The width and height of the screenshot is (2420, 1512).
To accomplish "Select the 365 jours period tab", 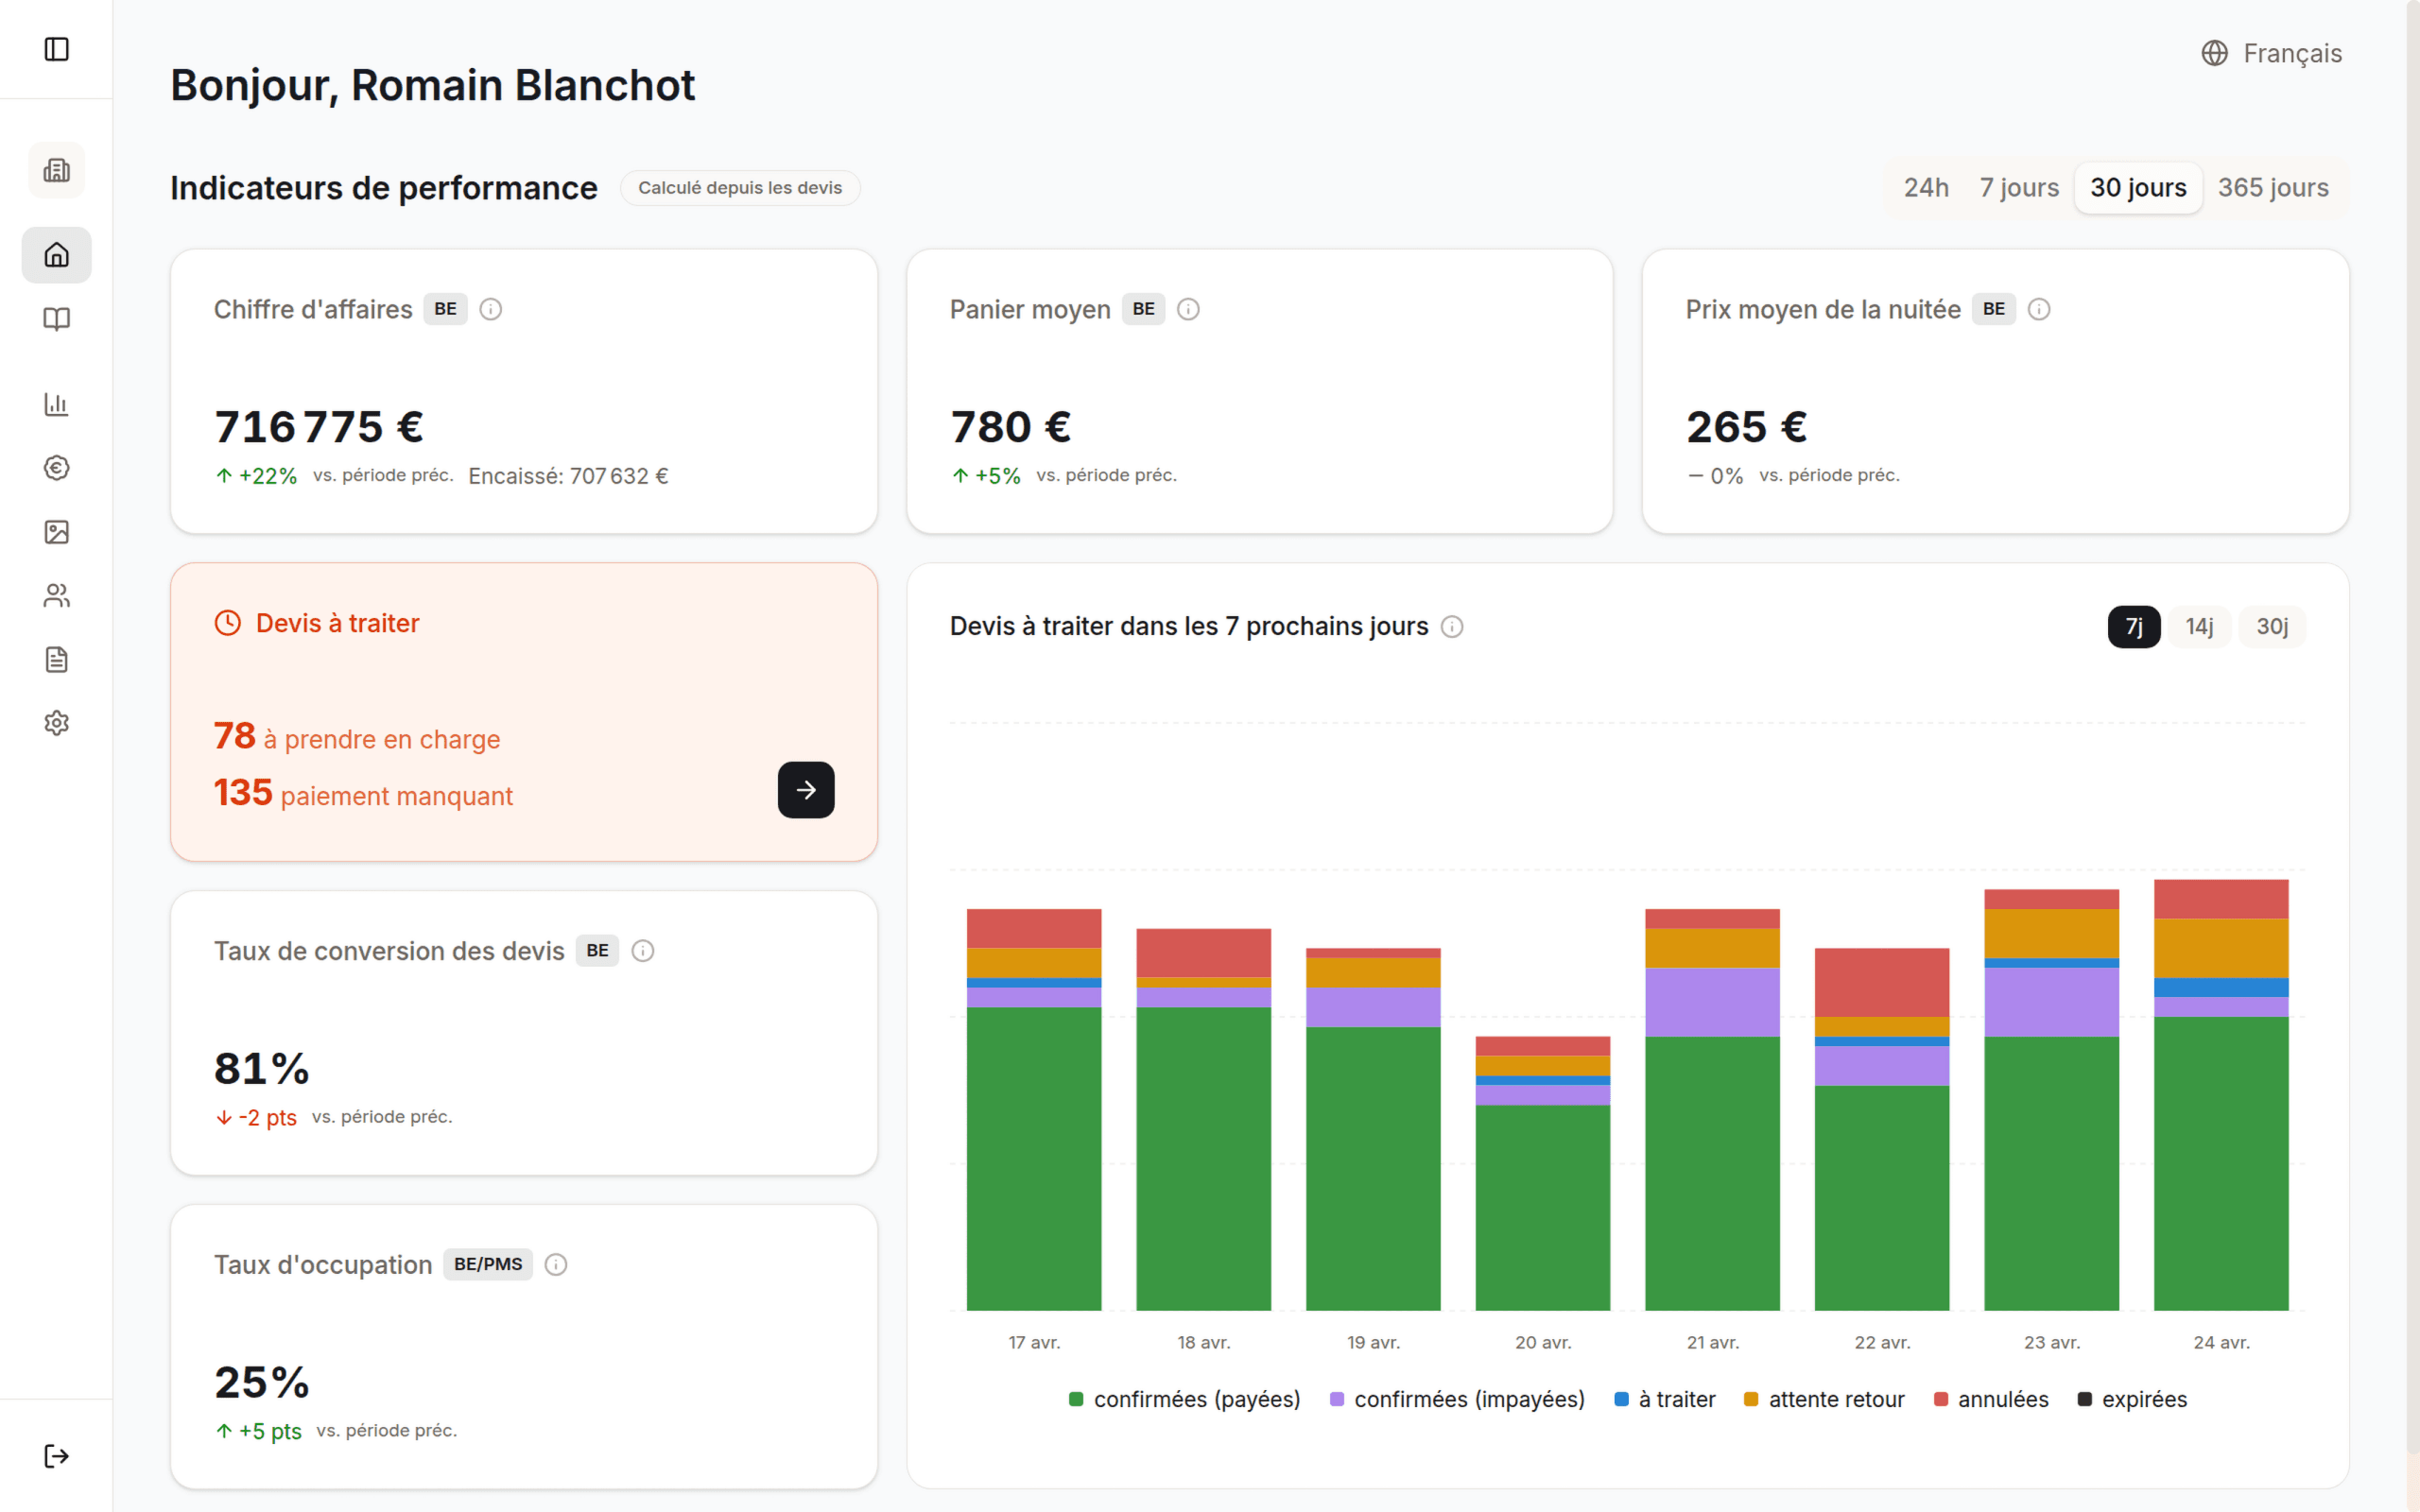I will [x=2273, y=188].
